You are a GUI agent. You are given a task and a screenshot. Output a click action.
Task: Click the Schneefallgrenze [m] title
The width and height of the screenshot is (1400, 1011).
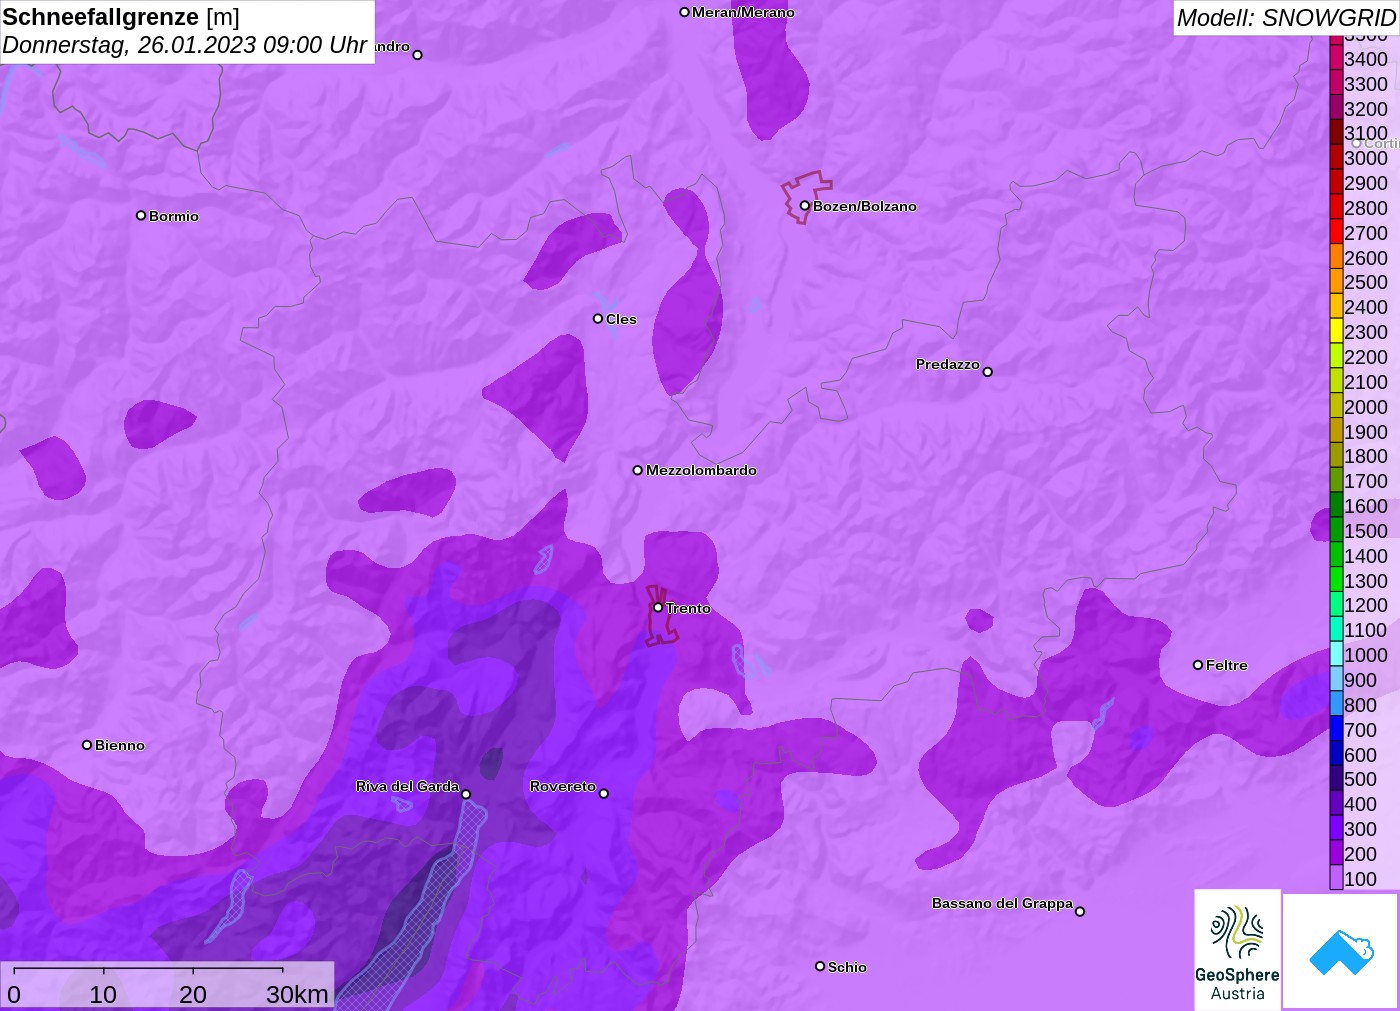[121, 17]
